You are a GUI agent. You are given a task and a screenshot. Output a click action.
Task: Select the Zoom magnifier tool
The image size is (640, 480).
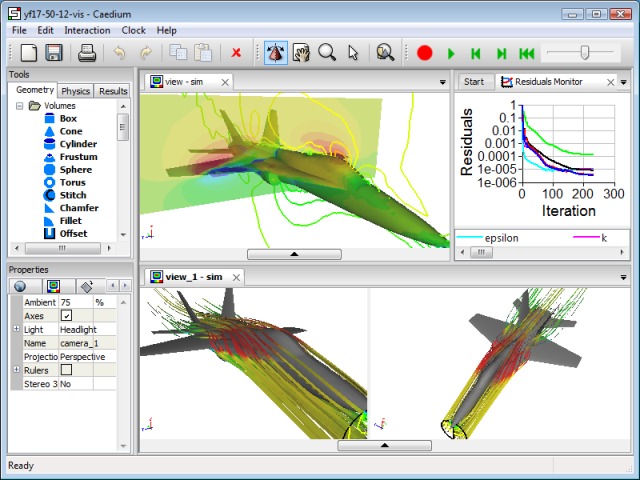click(x=327, y=53)
